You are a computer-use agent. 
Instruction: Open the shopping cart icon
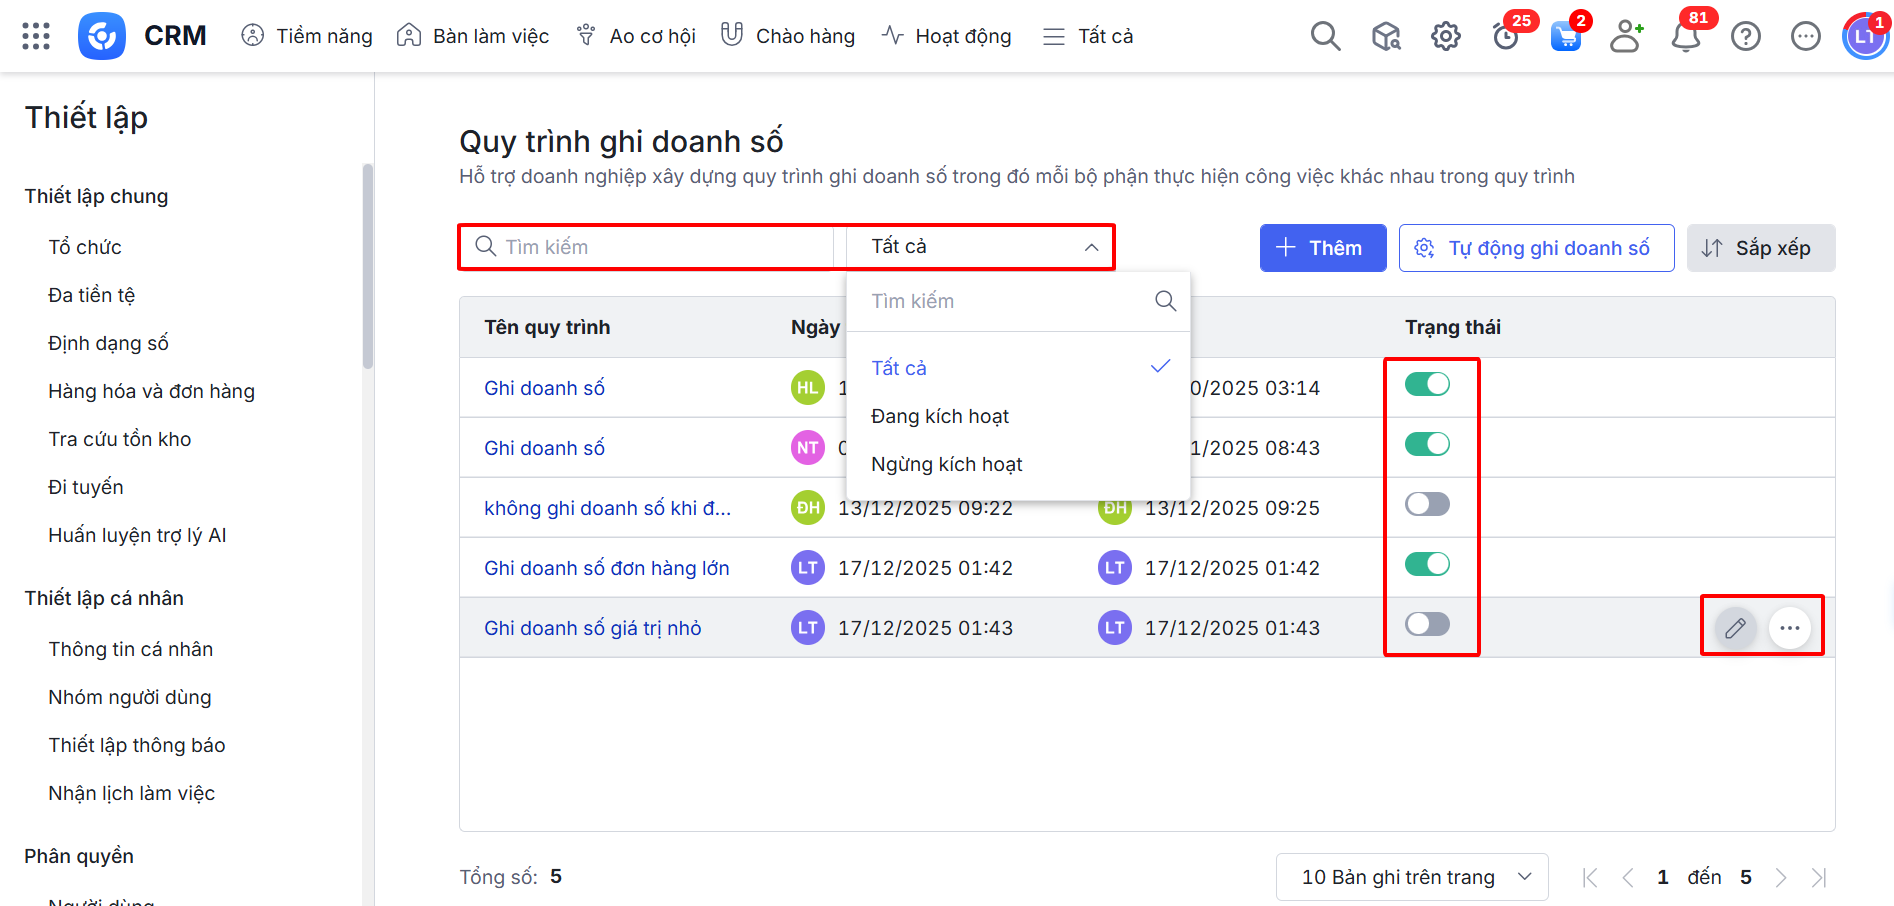click(1565, 38)
